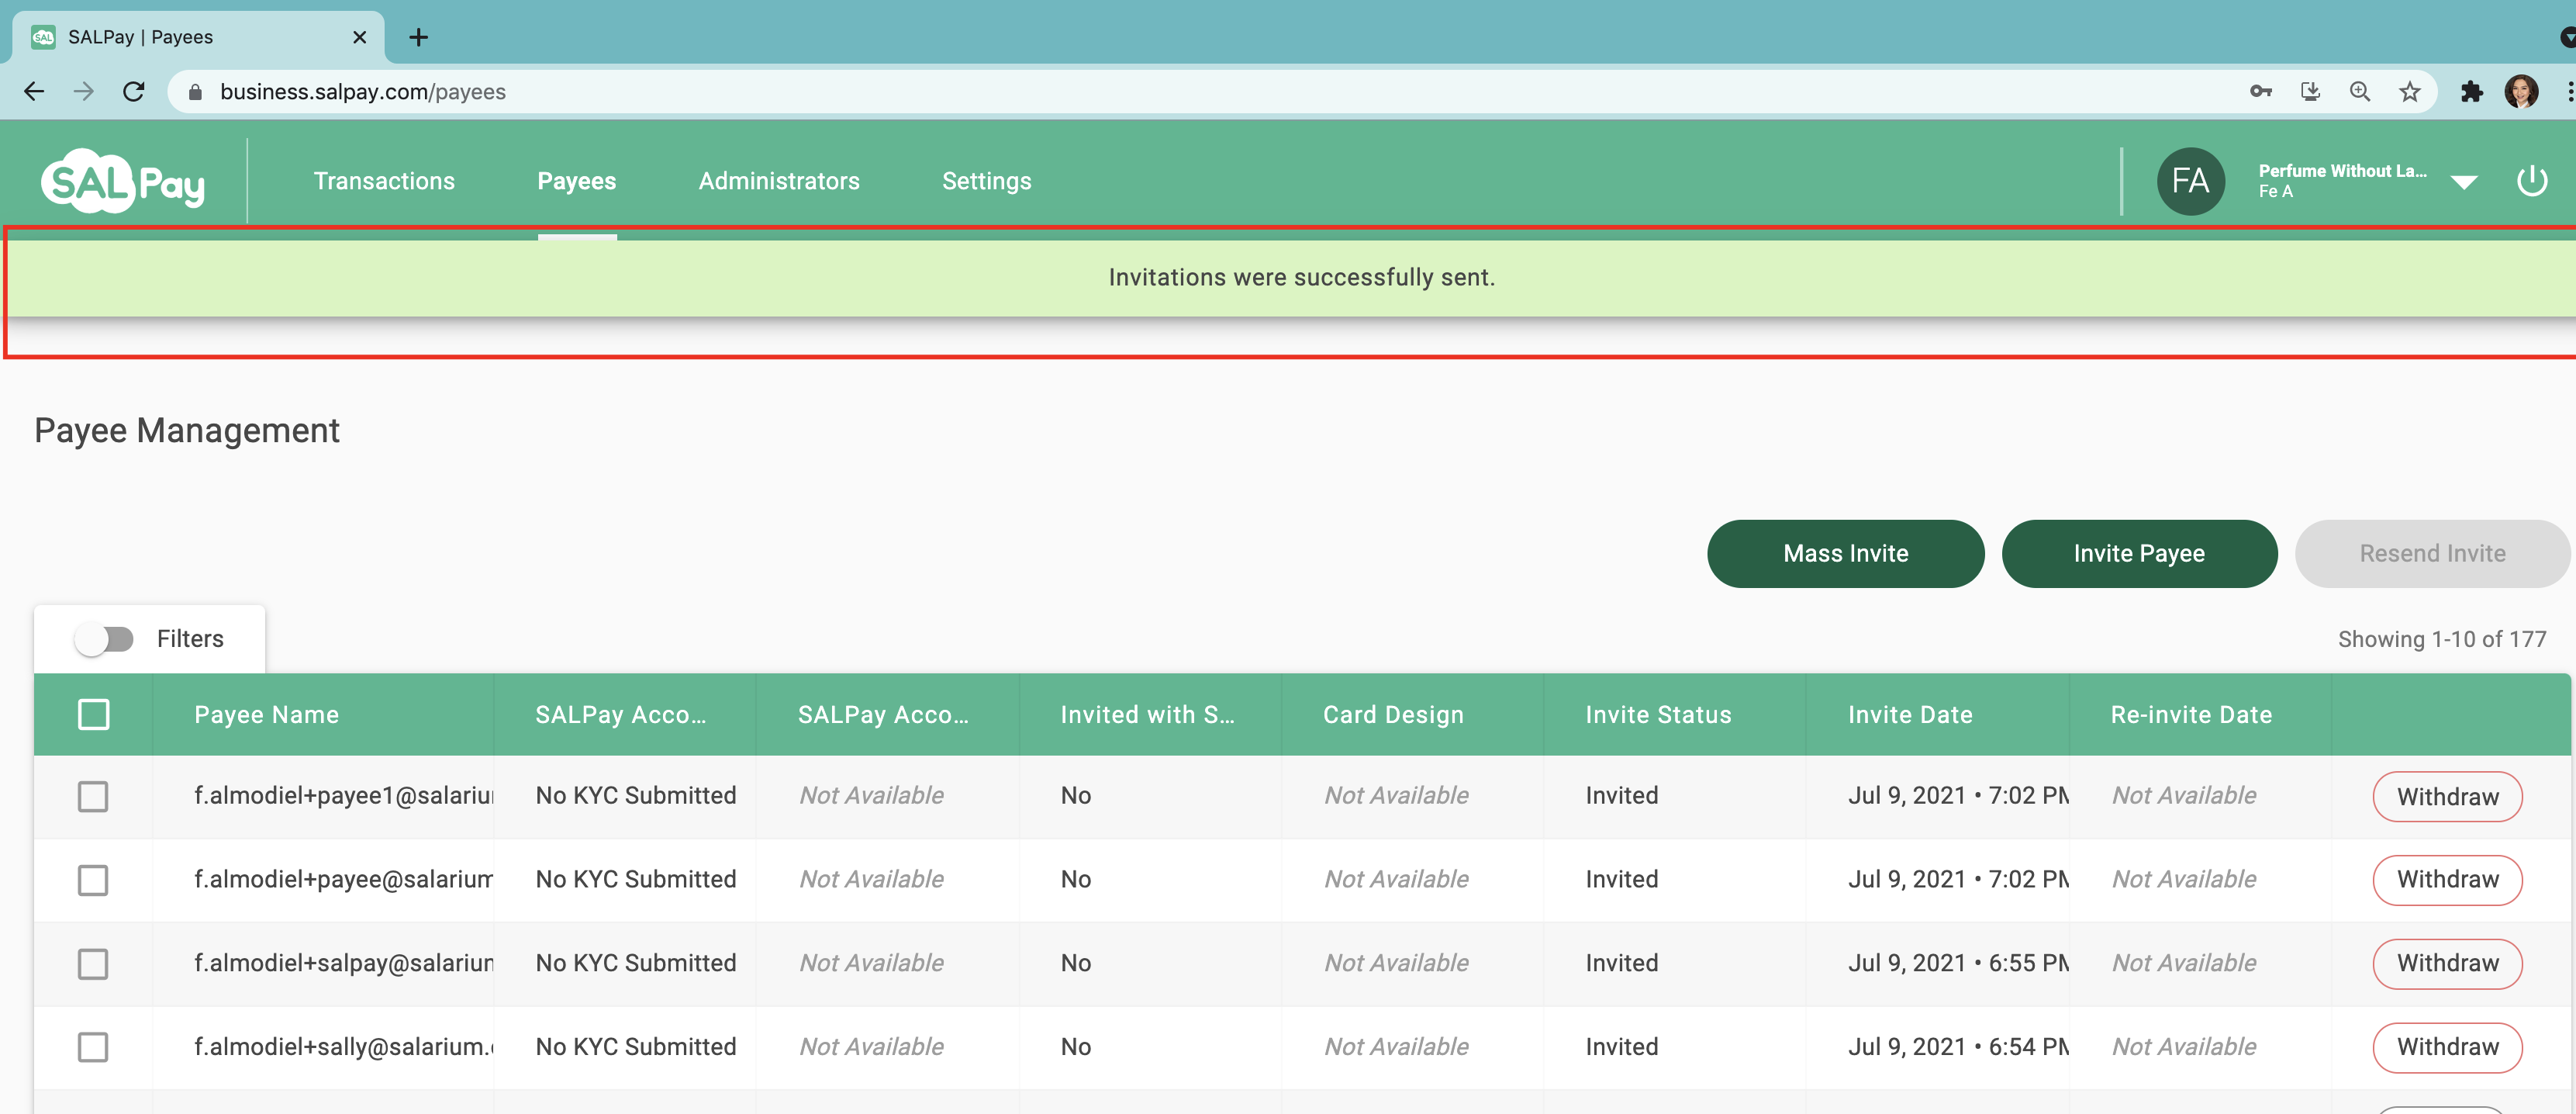Screen dimensions: 2576x1114
Task: Withdraw invite for f.almodiel+sally
Action: (x=2447, y=1047)
